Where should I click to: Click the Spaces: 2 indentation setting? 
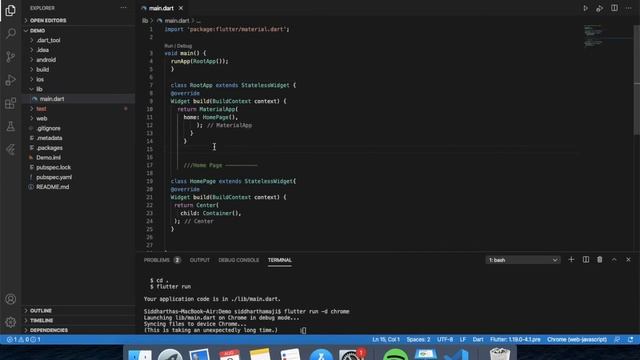pyautogui.click(x=418, y=339)
